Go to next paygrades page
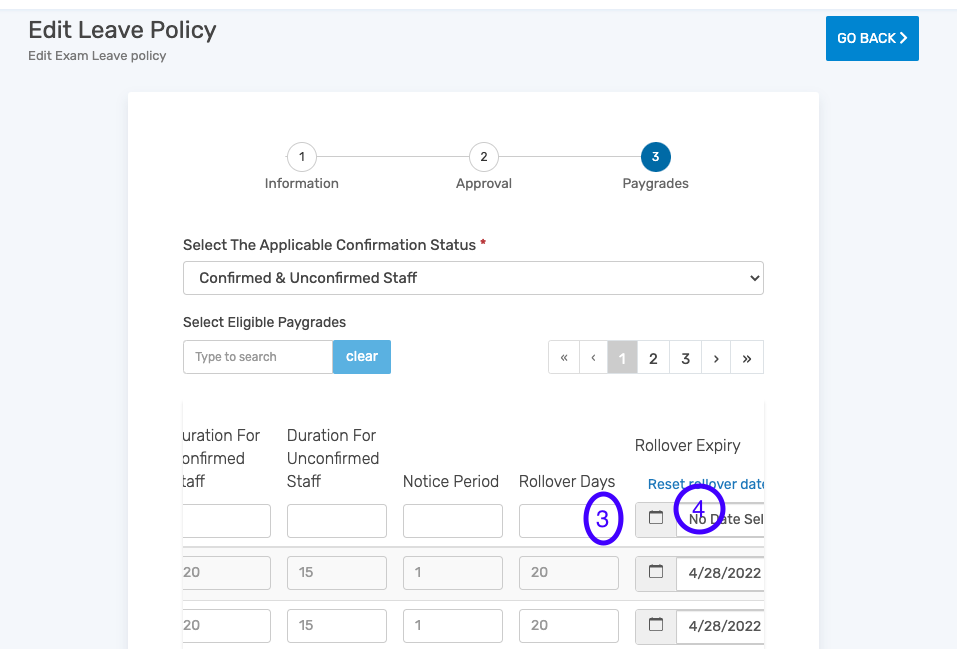Viewport: 957px width, 649px height. click(716, 358)
